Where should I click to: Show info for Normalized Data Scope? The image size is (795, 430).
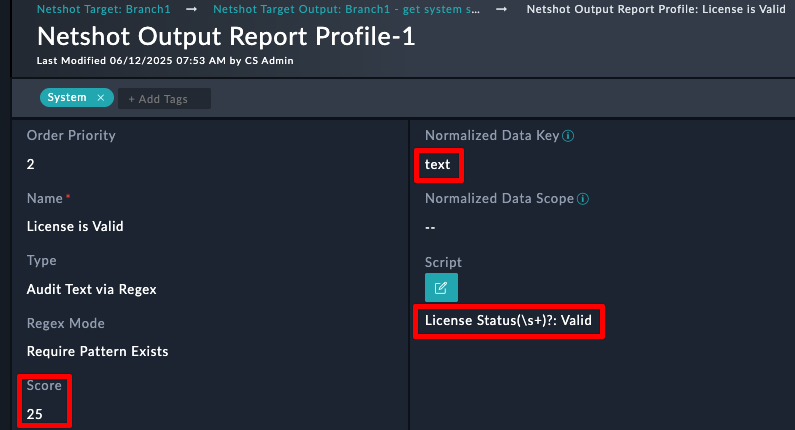coord(583,199)
